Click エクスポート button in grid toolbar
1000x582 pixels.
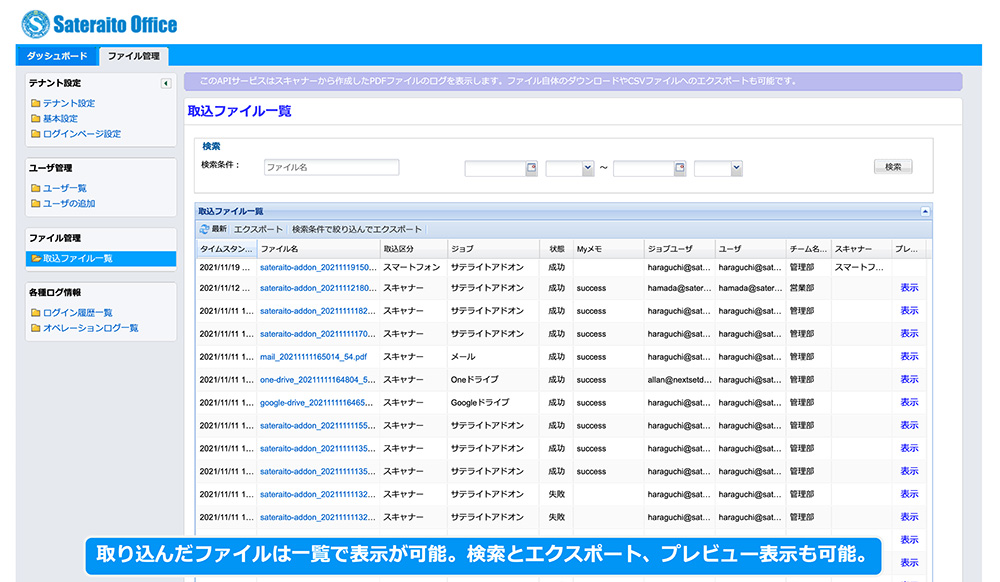point(258,229)
